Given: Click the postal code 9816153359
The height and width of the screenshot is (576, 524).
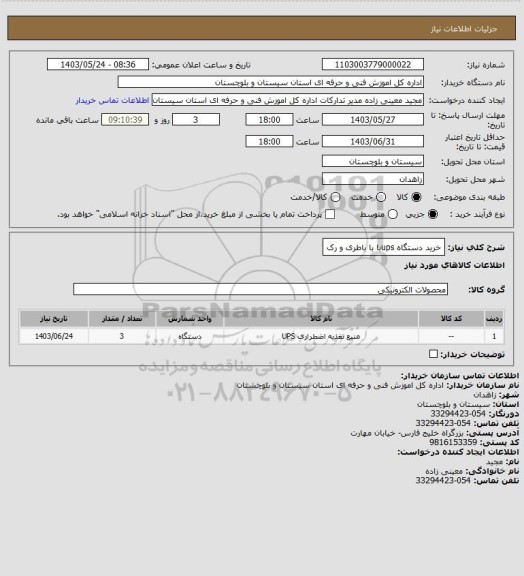Looking at the screenshot, I should tap(453, 442).
